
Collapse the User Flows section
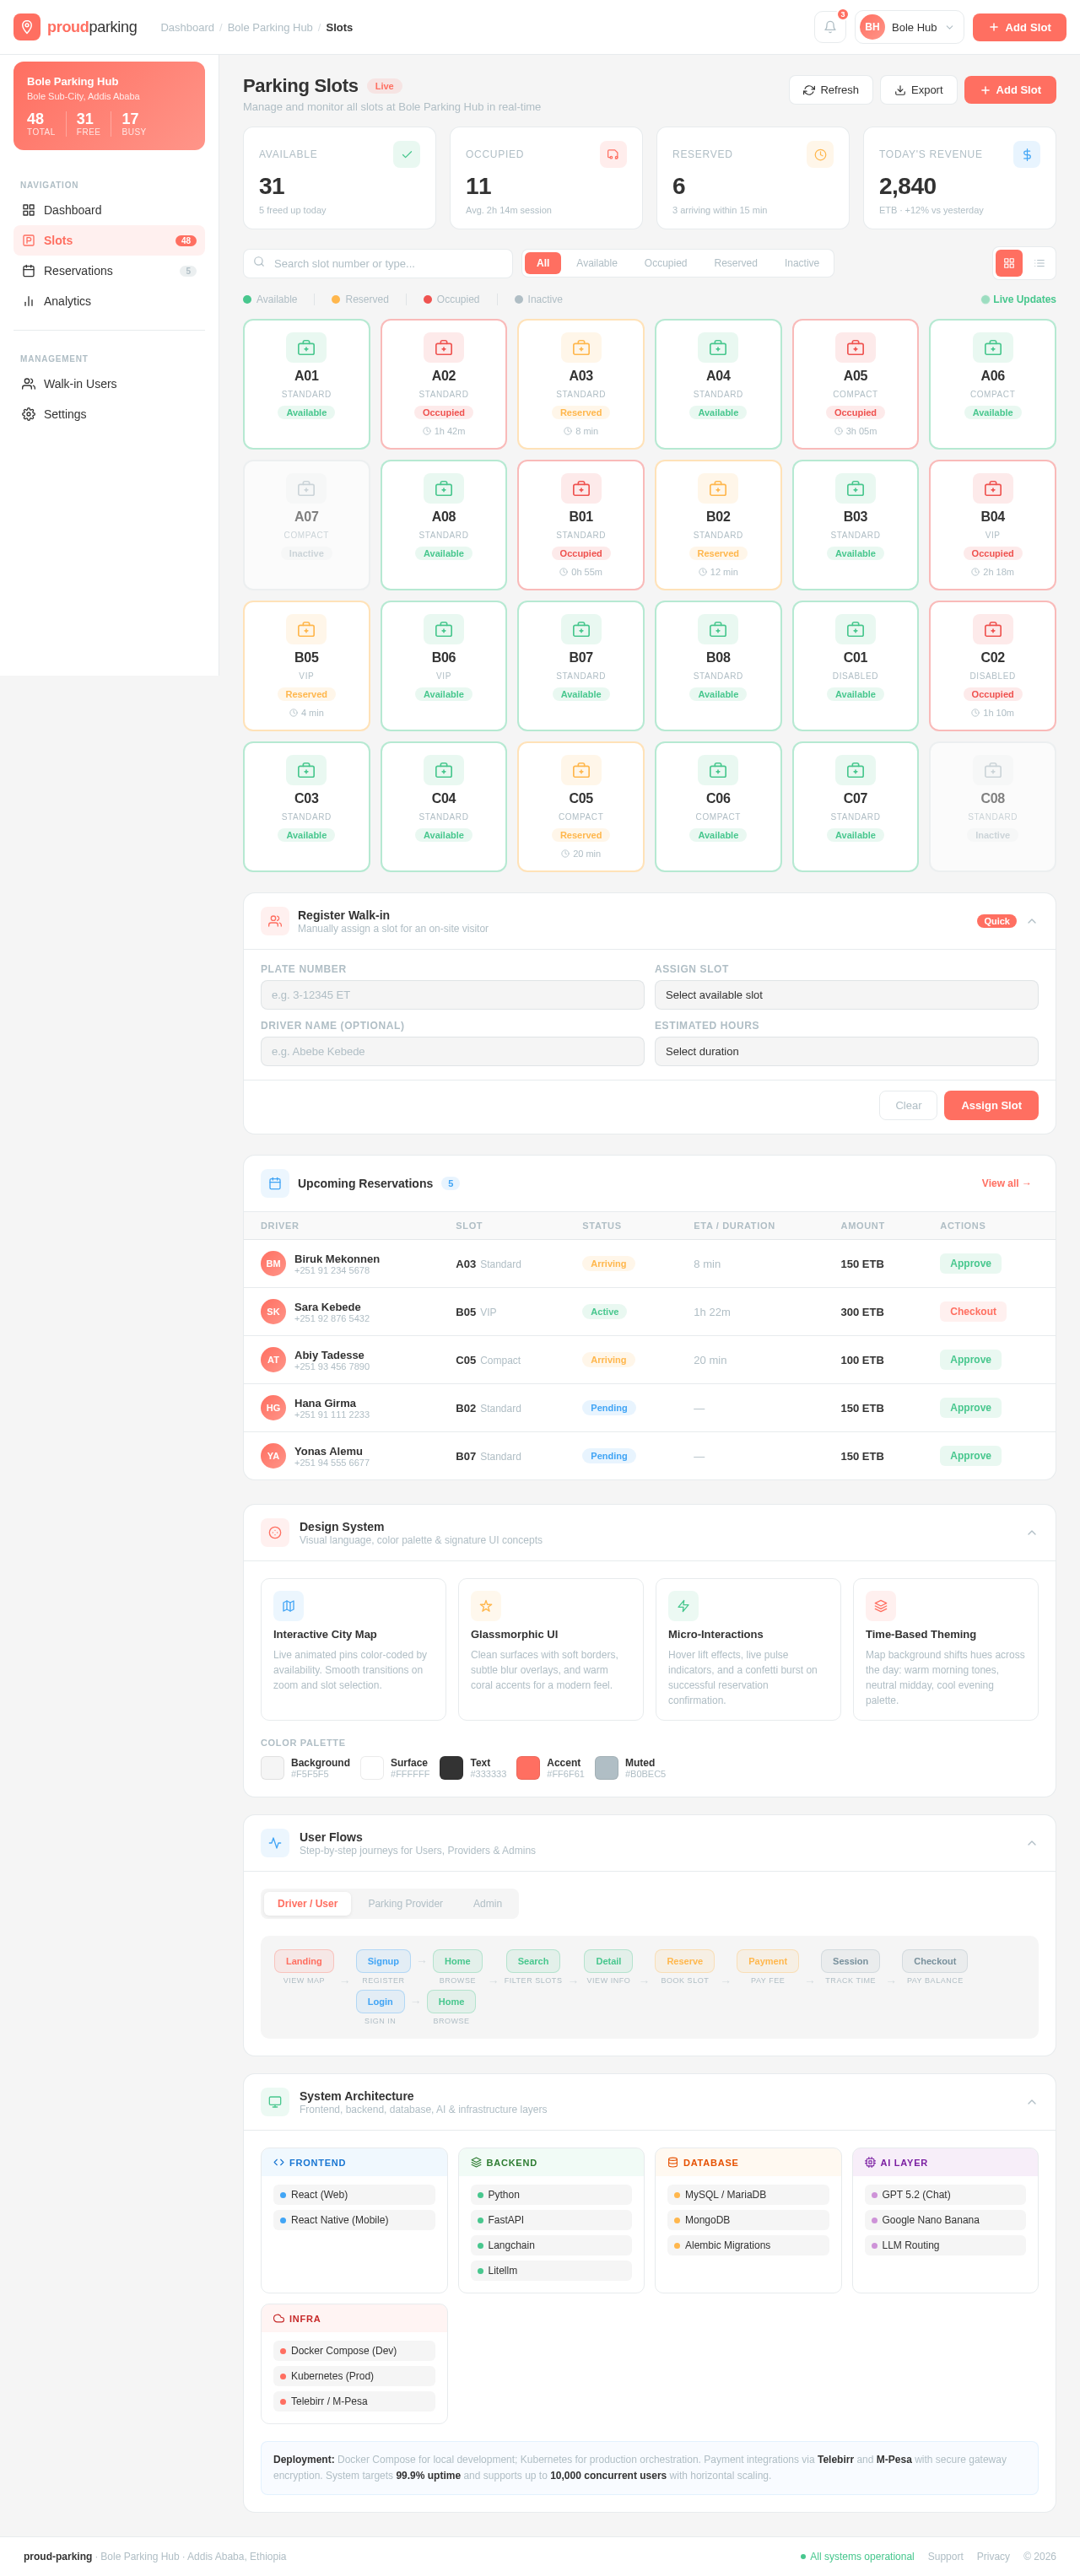click(x=1031, y=1843)
